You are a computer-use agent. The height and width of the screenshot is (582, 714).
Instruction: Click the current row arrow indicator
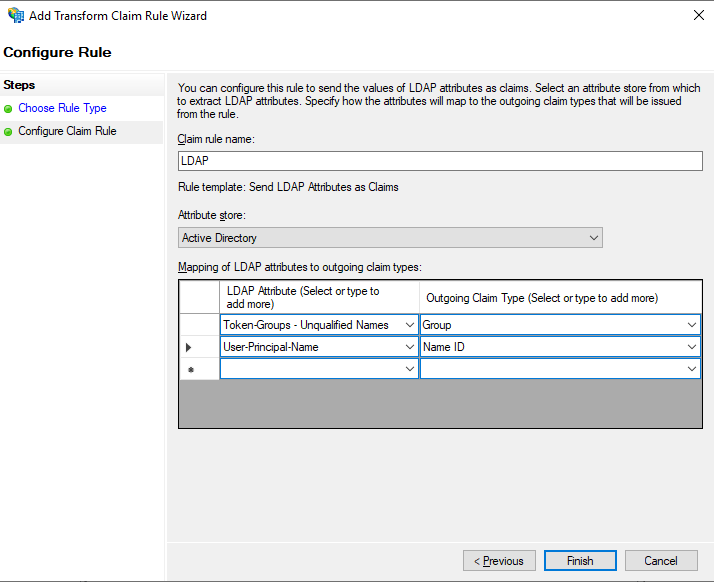190,347
